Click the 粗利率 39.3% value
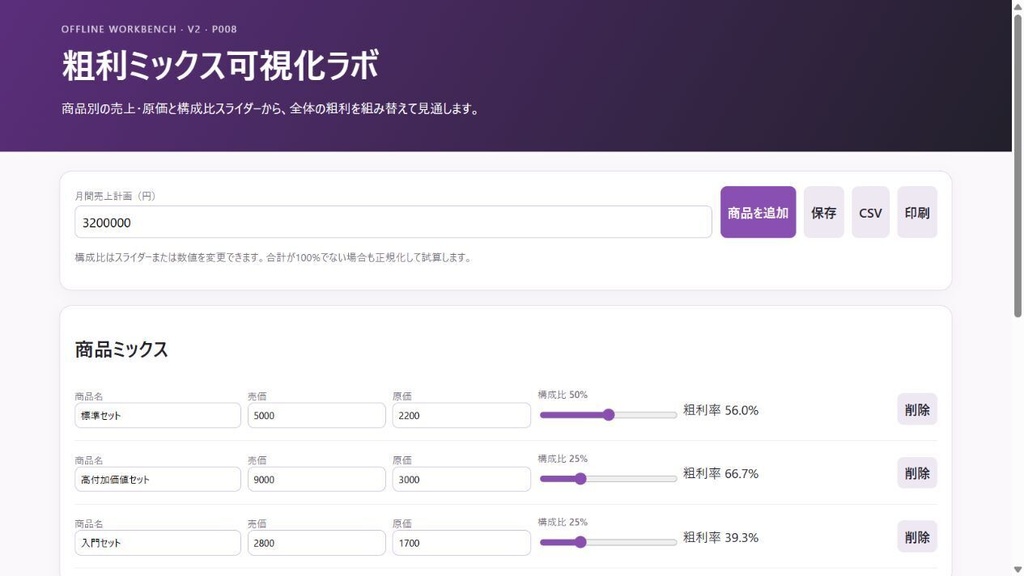The width and height of the screenshot is (1024, 576). coord(721,537)
